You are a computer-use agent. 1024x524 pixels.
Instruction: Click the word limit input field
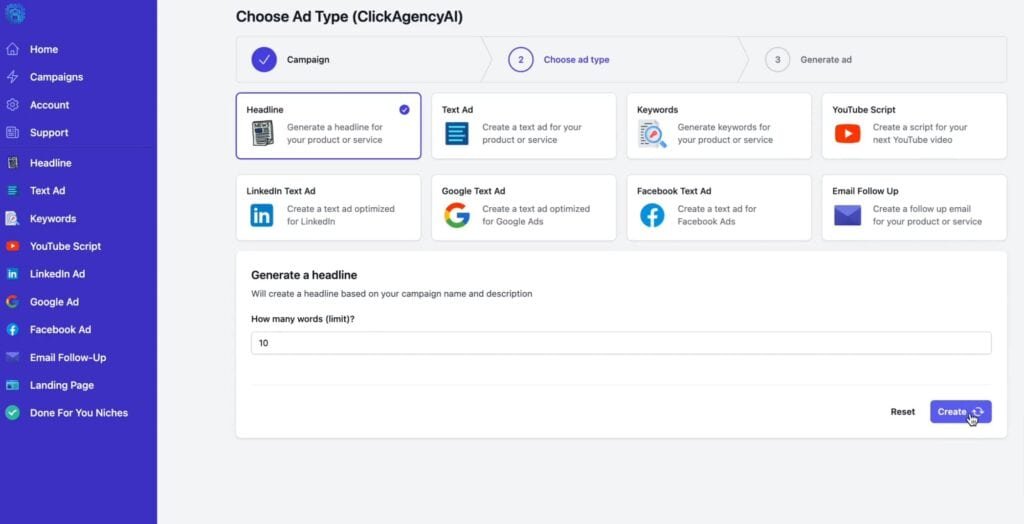point(620,343)
